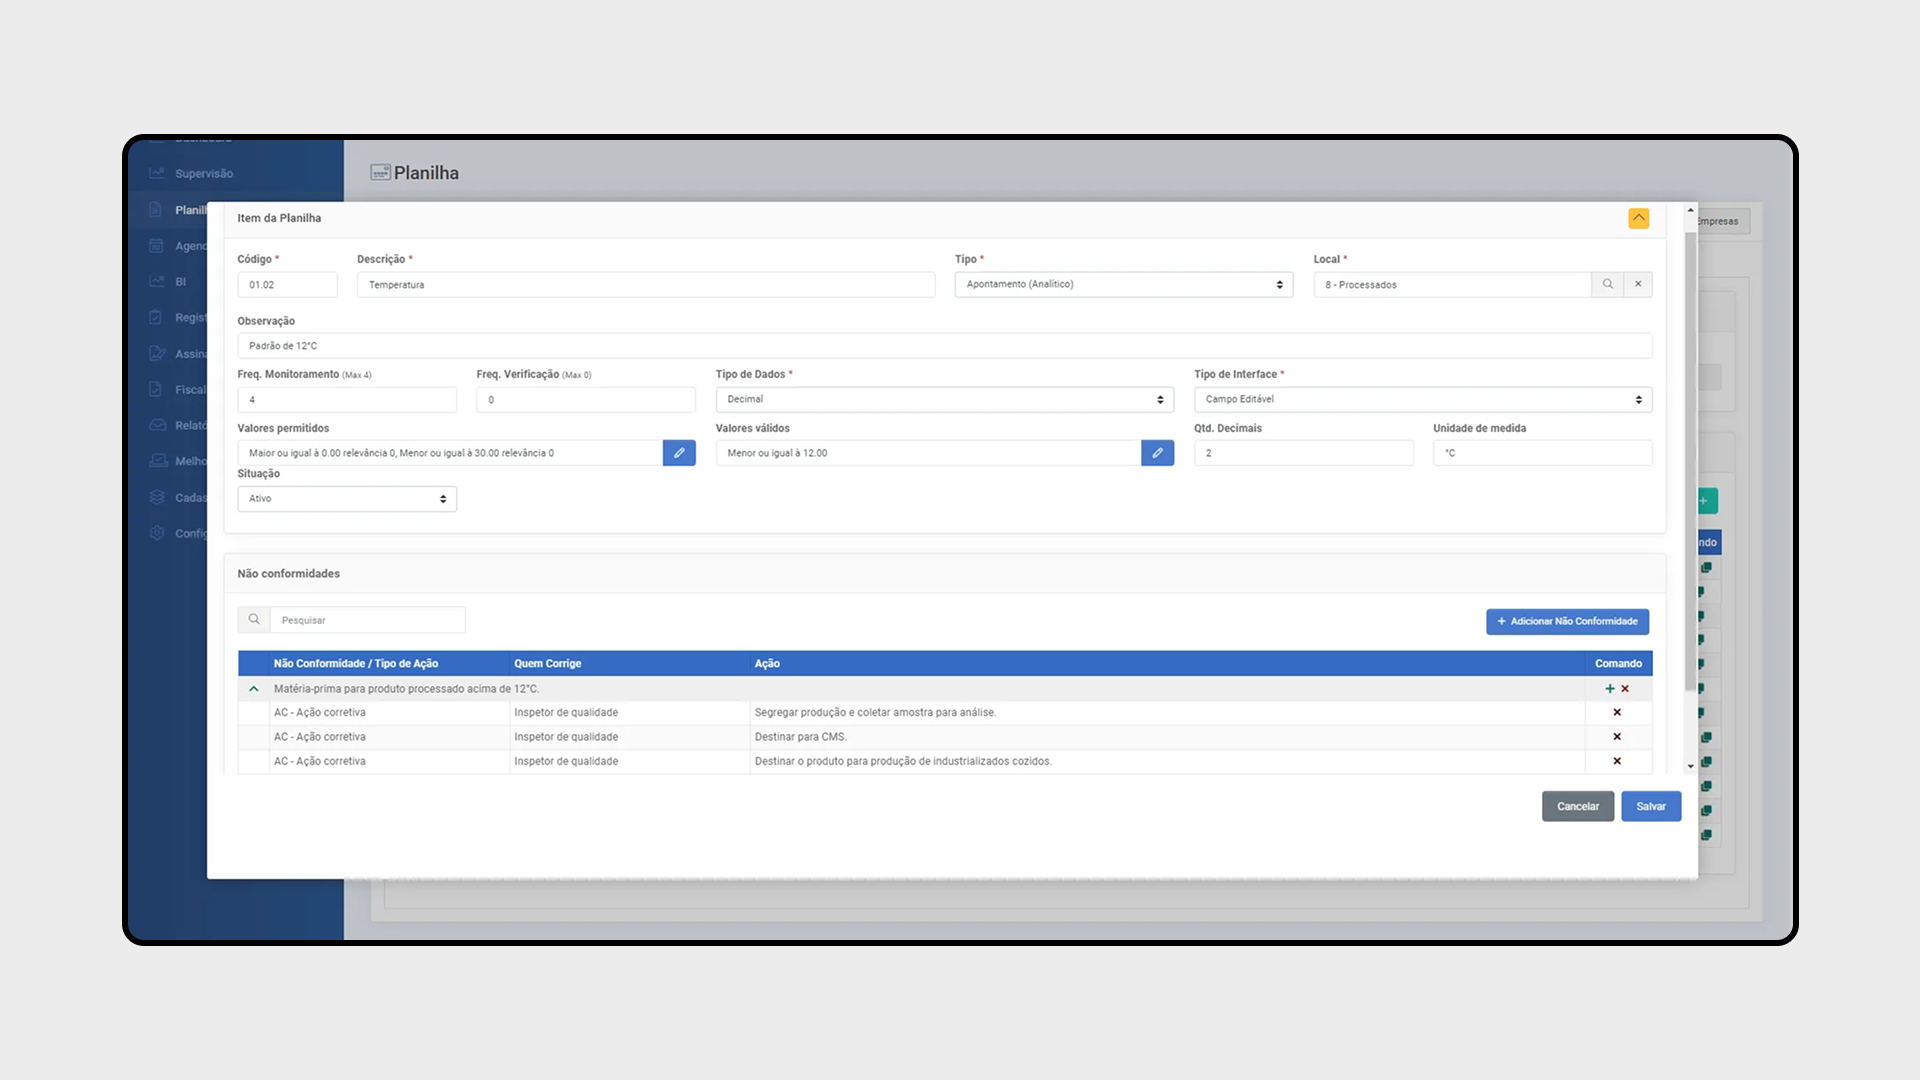
Task: Click the Freq. Verificação field
Action: [585, 399]
